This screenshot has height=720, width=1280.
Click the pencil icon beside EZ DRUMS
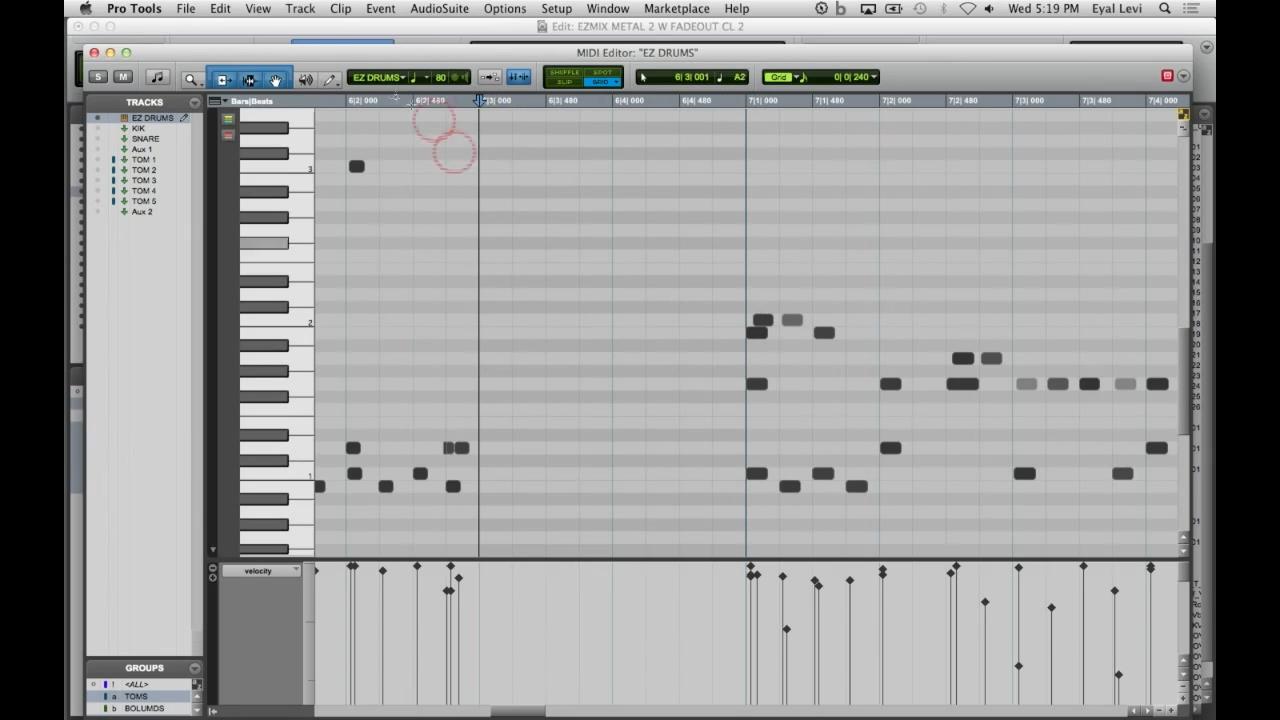coord(184,118)
